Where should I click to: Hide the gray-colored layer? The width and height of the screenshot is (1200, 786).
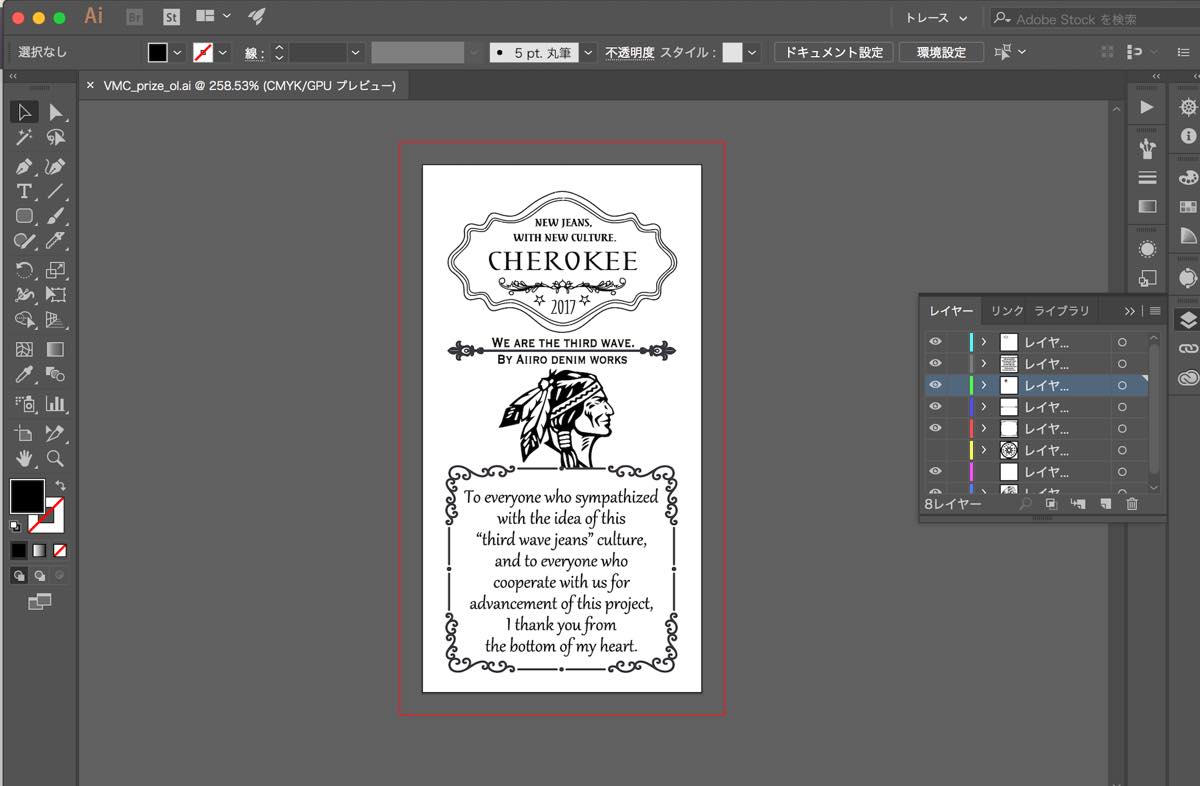936,363
